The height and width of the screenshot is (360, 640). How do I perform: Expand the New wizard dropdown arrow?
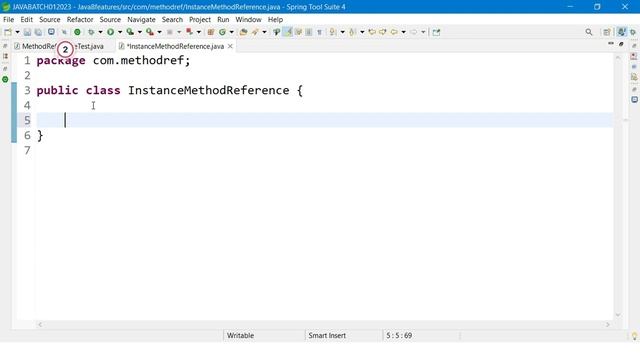[17, 32]
